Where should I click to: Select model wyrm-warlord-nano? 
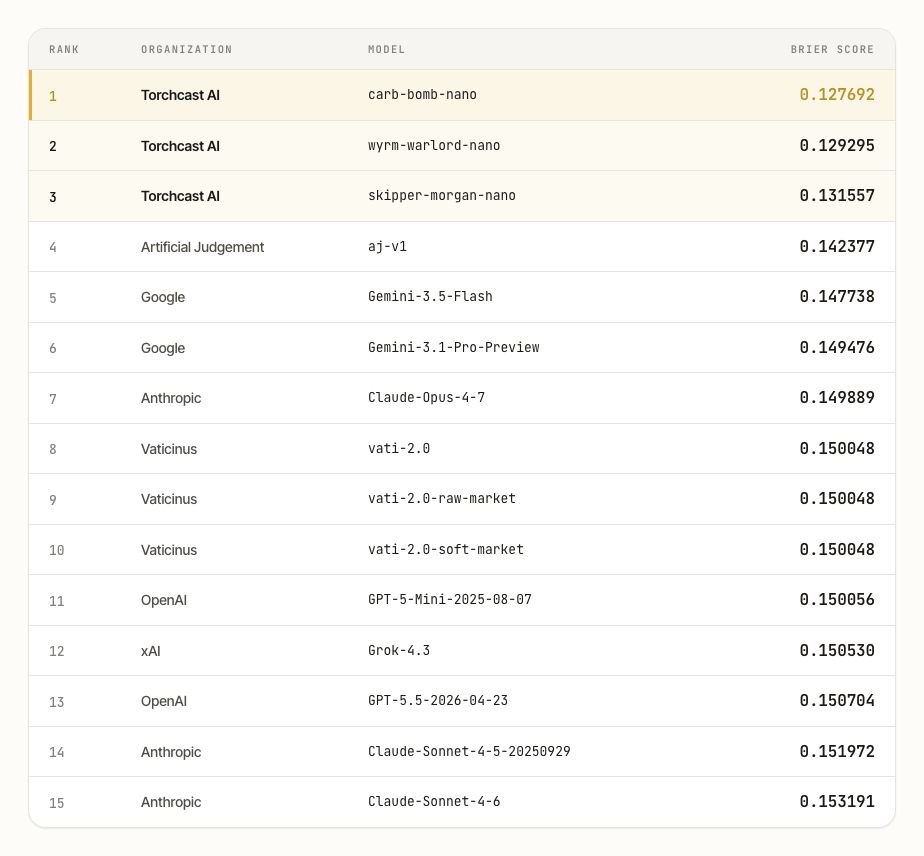[x=434, y=146]
